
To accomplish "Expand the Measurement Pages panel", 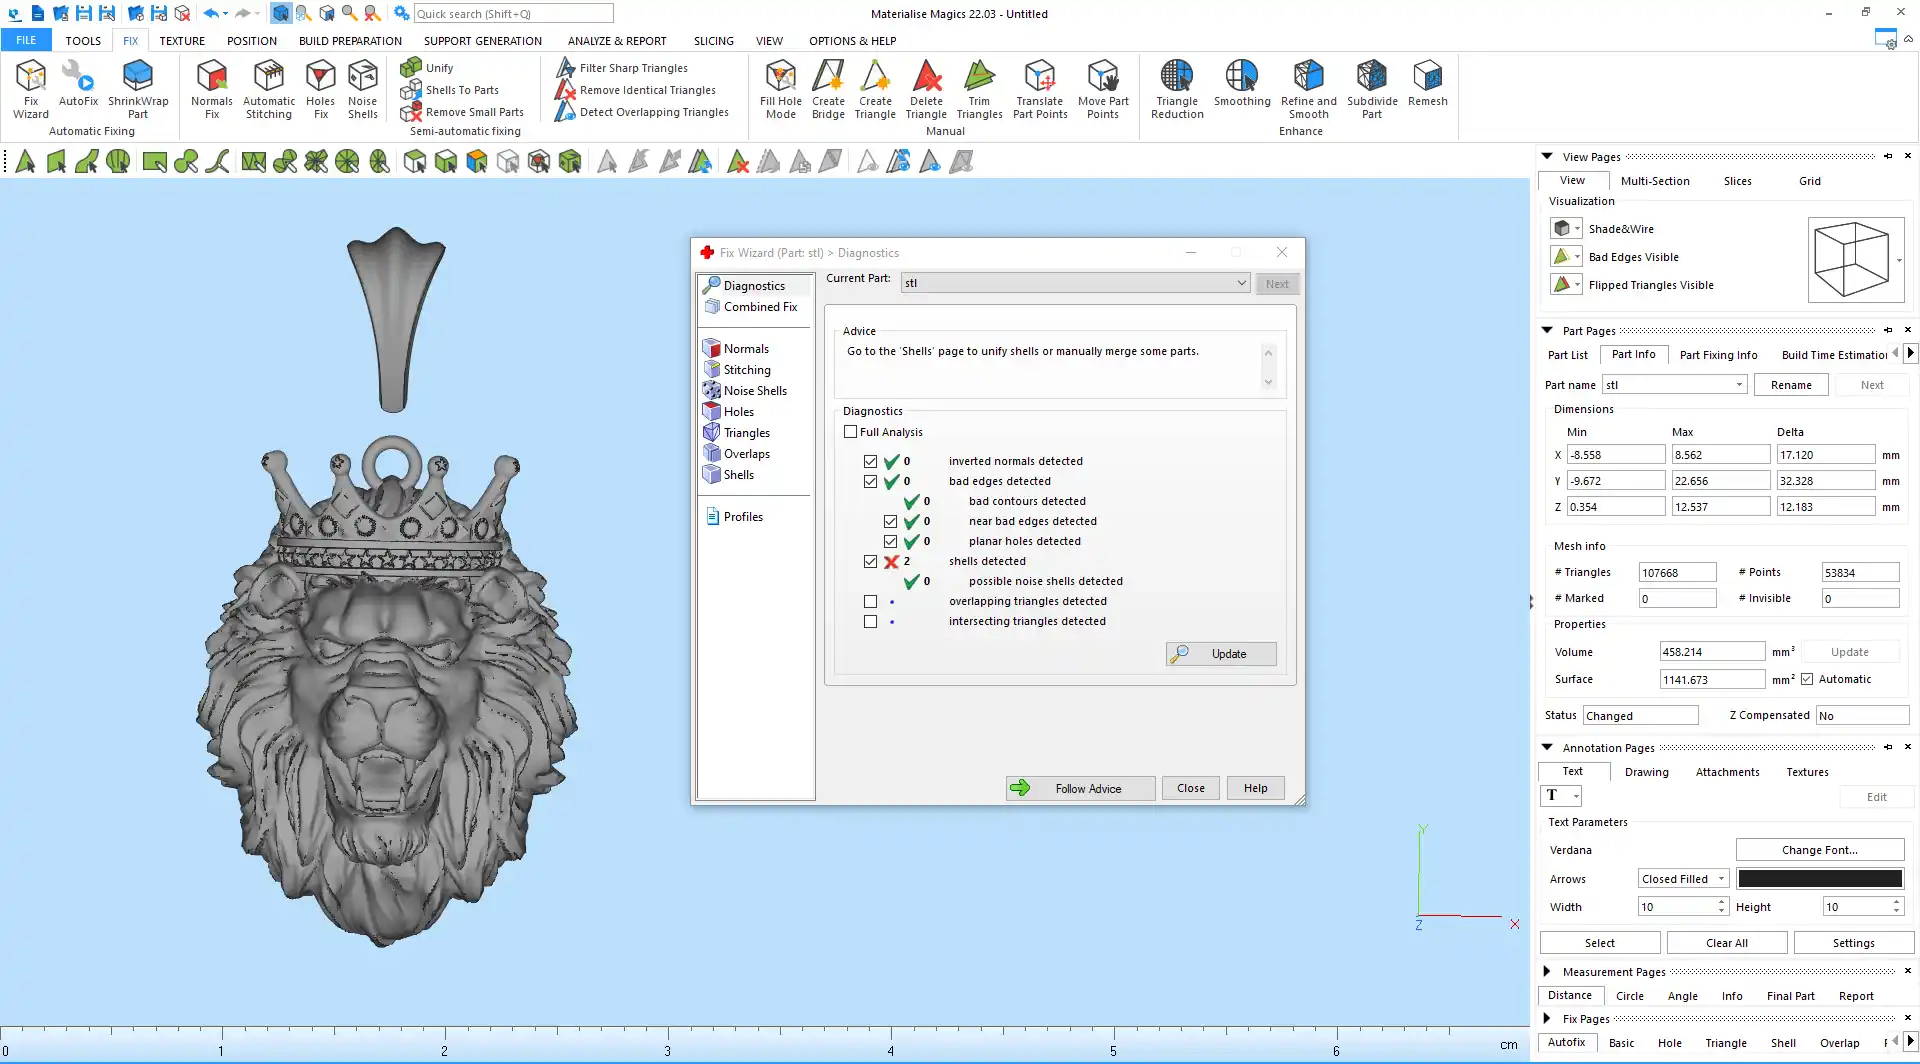I will (x=1547, y=972).
